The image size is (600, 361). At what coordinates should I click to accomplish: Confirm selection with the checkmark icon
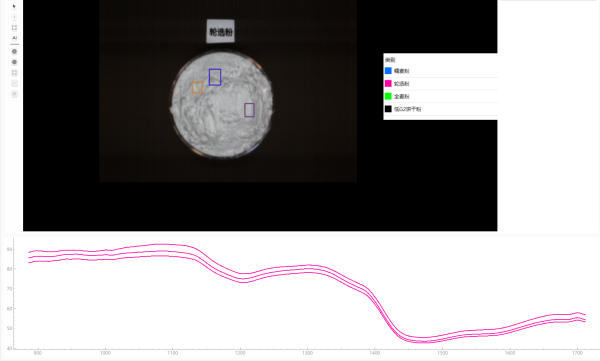pyautogui.click(x=15, y=83)
